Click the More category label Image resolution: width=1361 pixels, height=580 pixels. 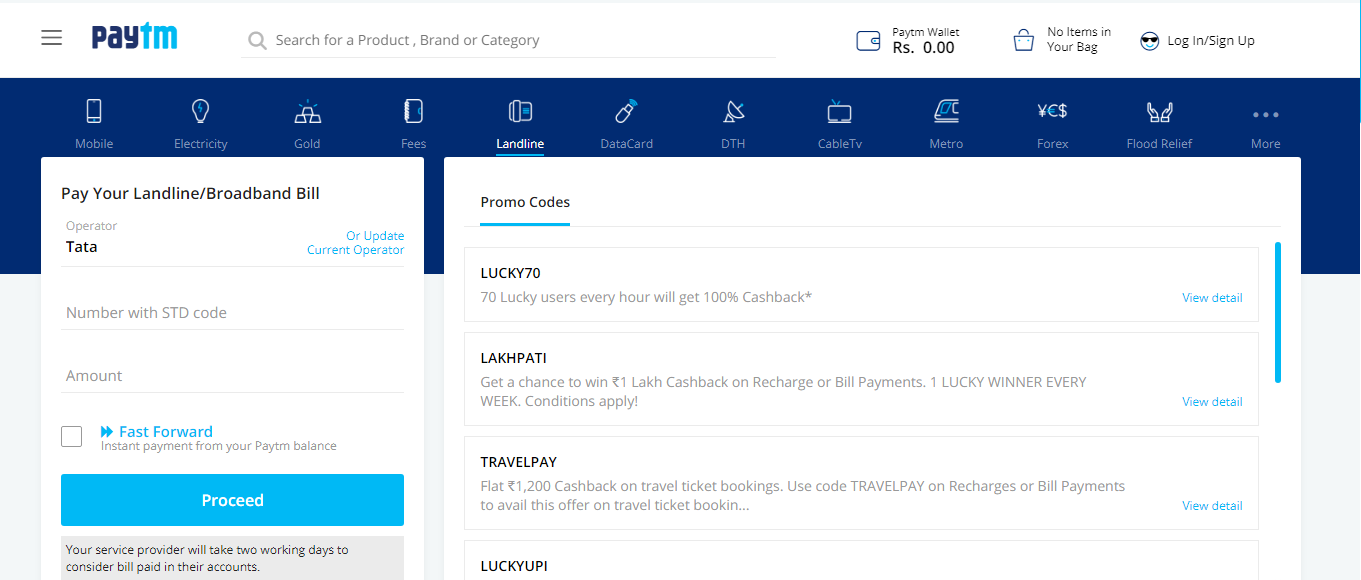[x=1265, y=144]
